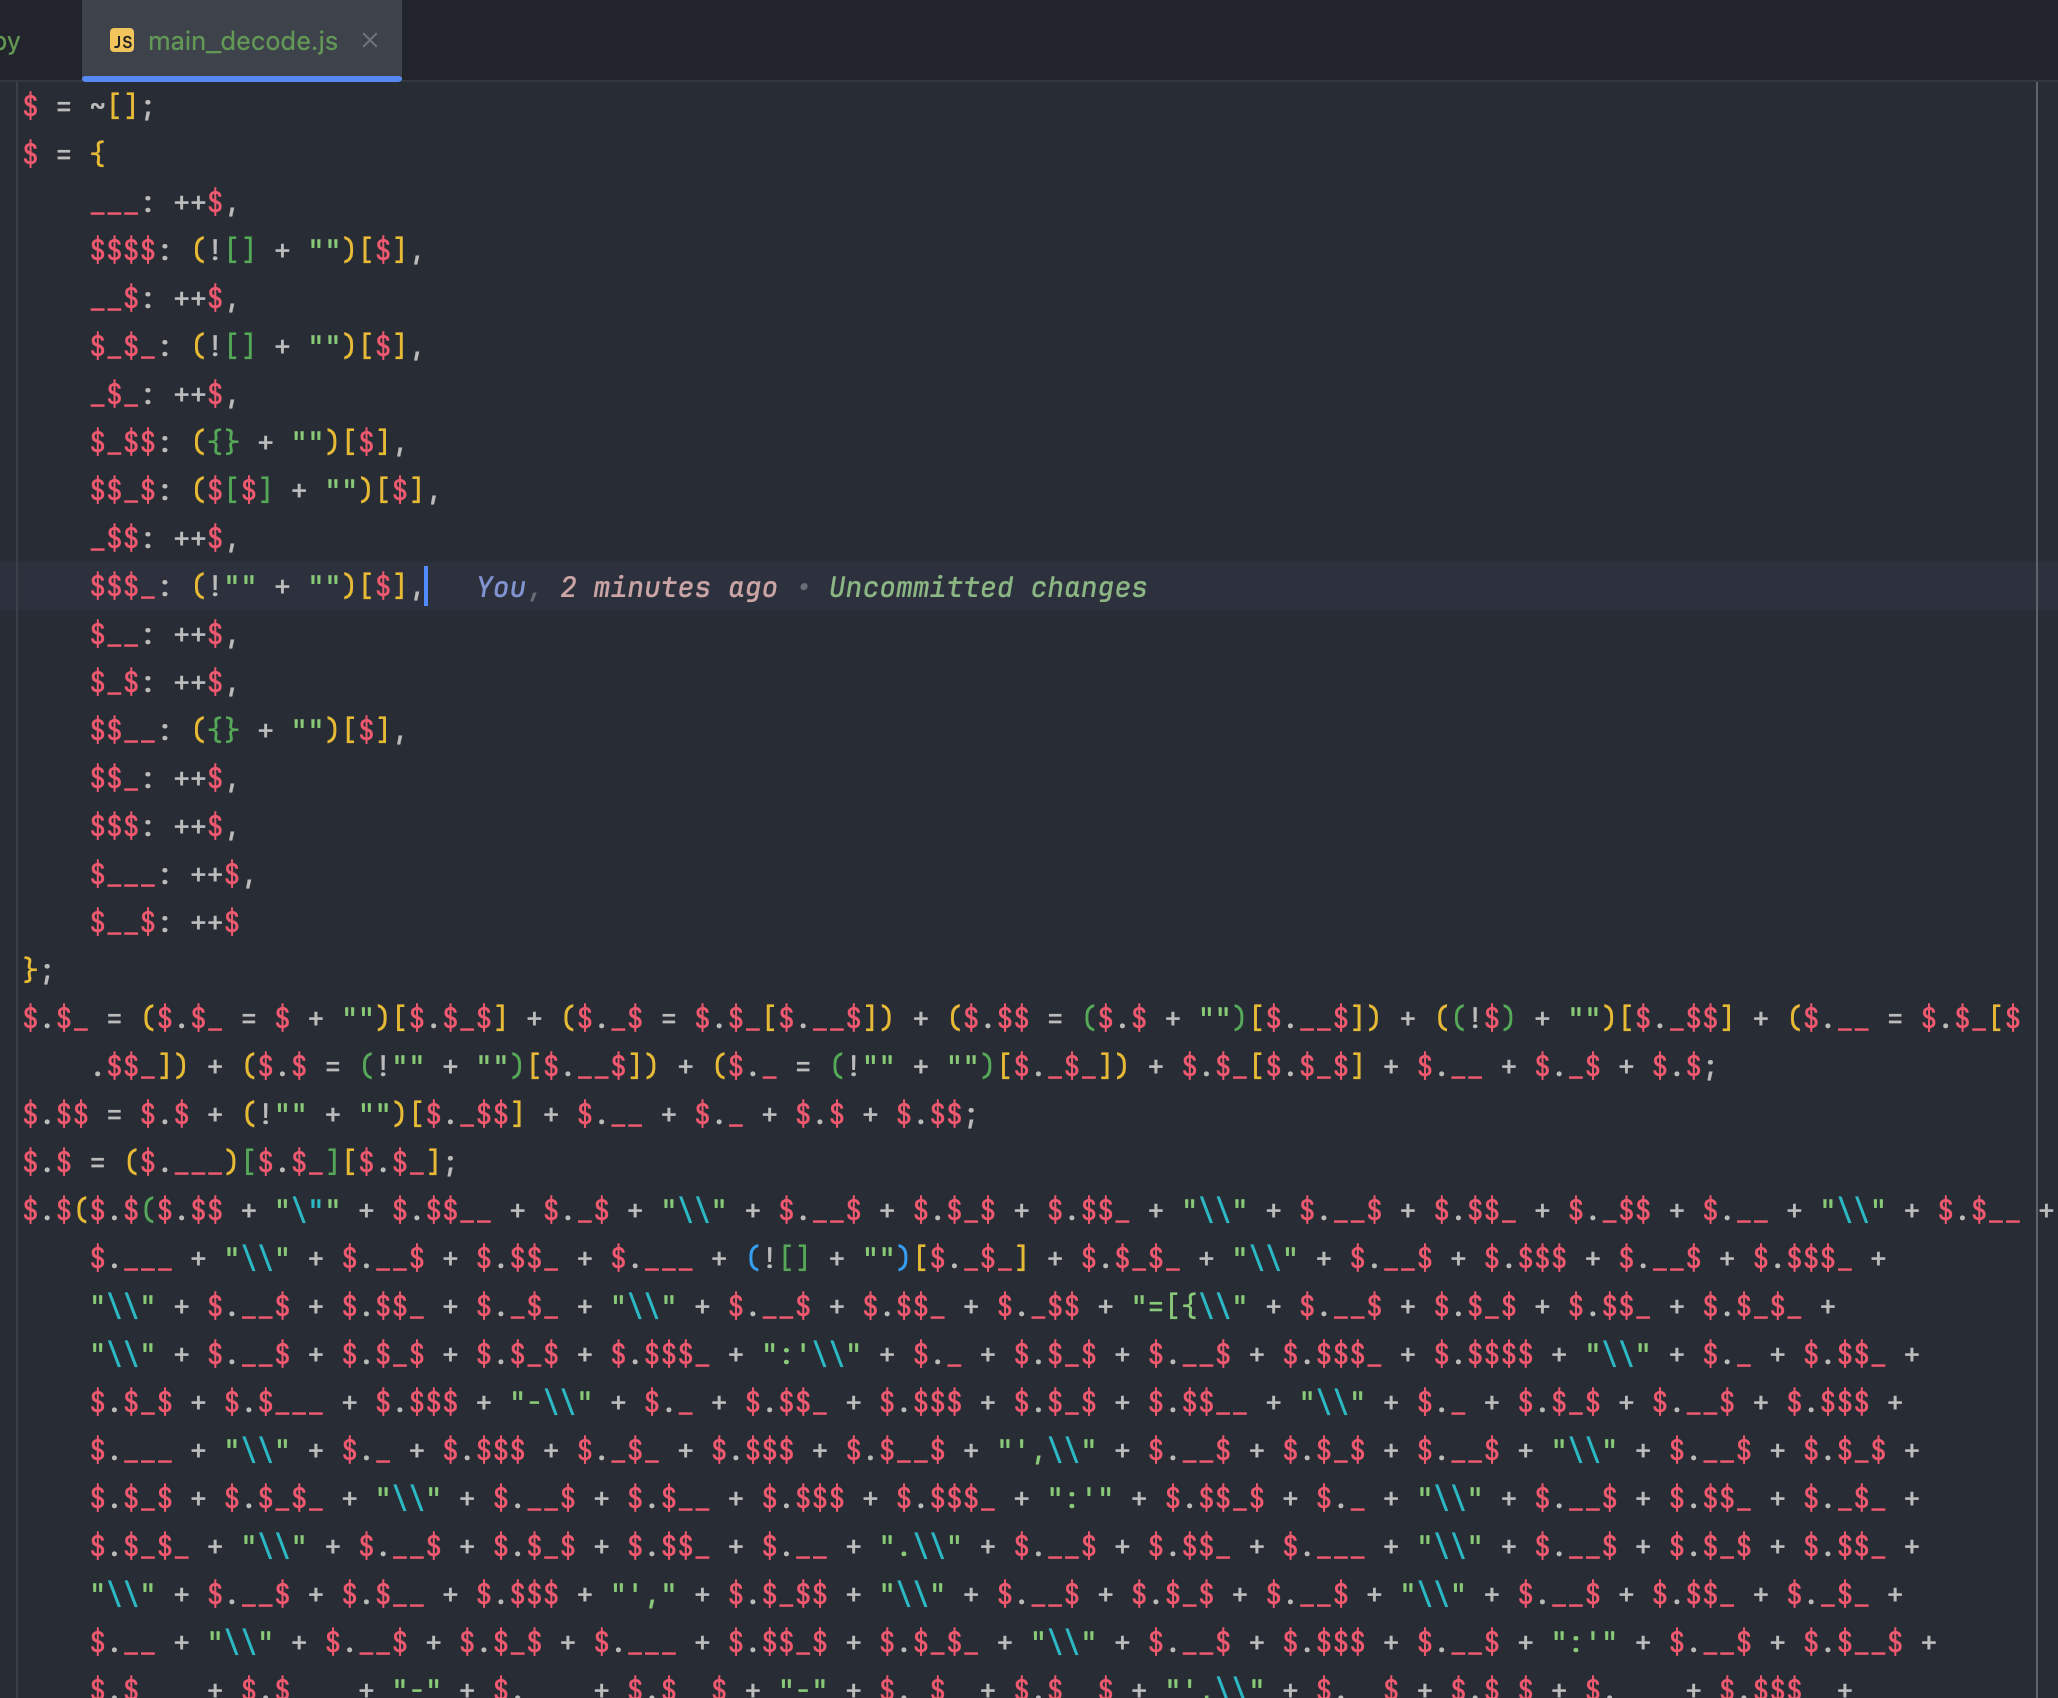2058x1698 pixels.
Task: Click the closing '};' of the object
Action: click(37, 970)
